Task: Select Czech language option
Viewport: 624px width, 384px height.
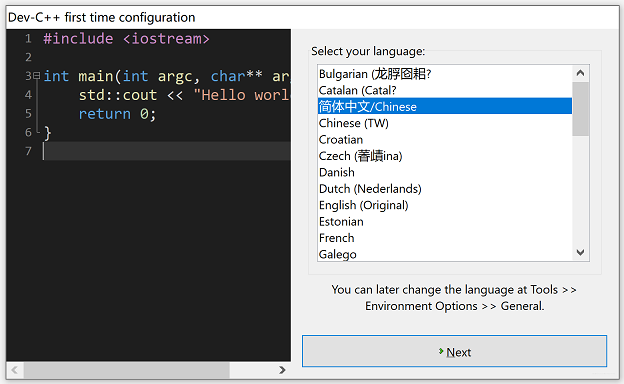Action: [x=445, y=156]
